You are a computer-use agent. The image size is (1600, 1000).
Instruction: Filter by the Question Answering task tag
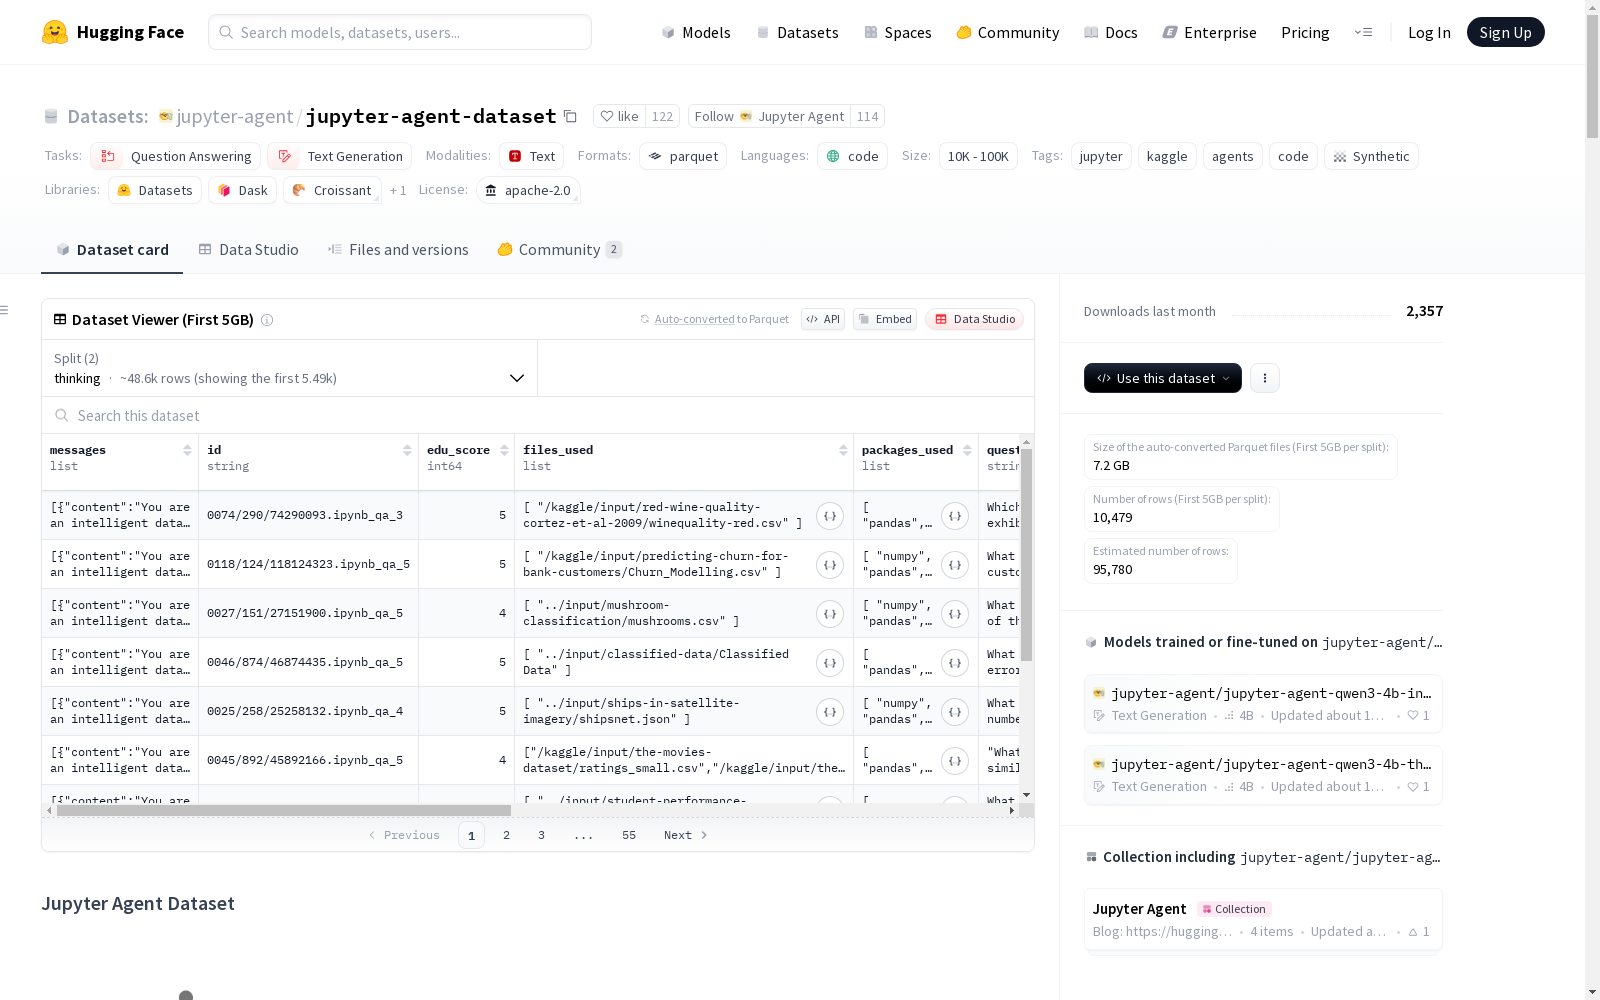point(176,156)
